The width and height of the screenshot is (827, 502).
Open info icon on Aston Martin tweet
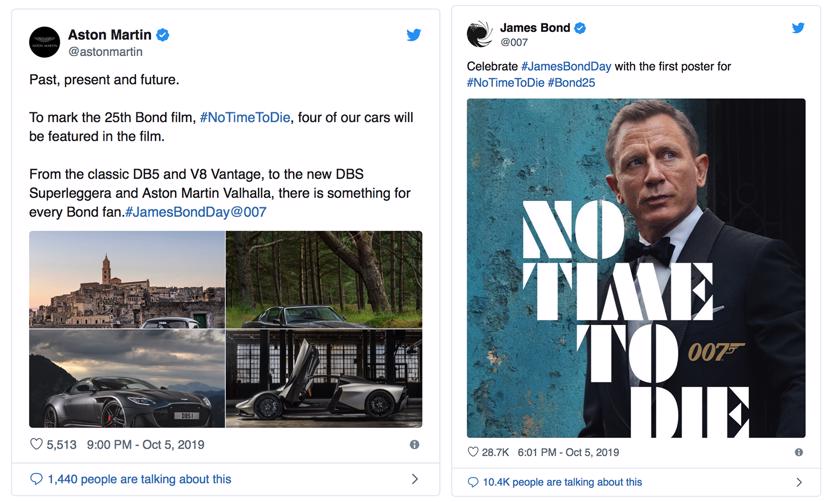click(x=414, y=444)
